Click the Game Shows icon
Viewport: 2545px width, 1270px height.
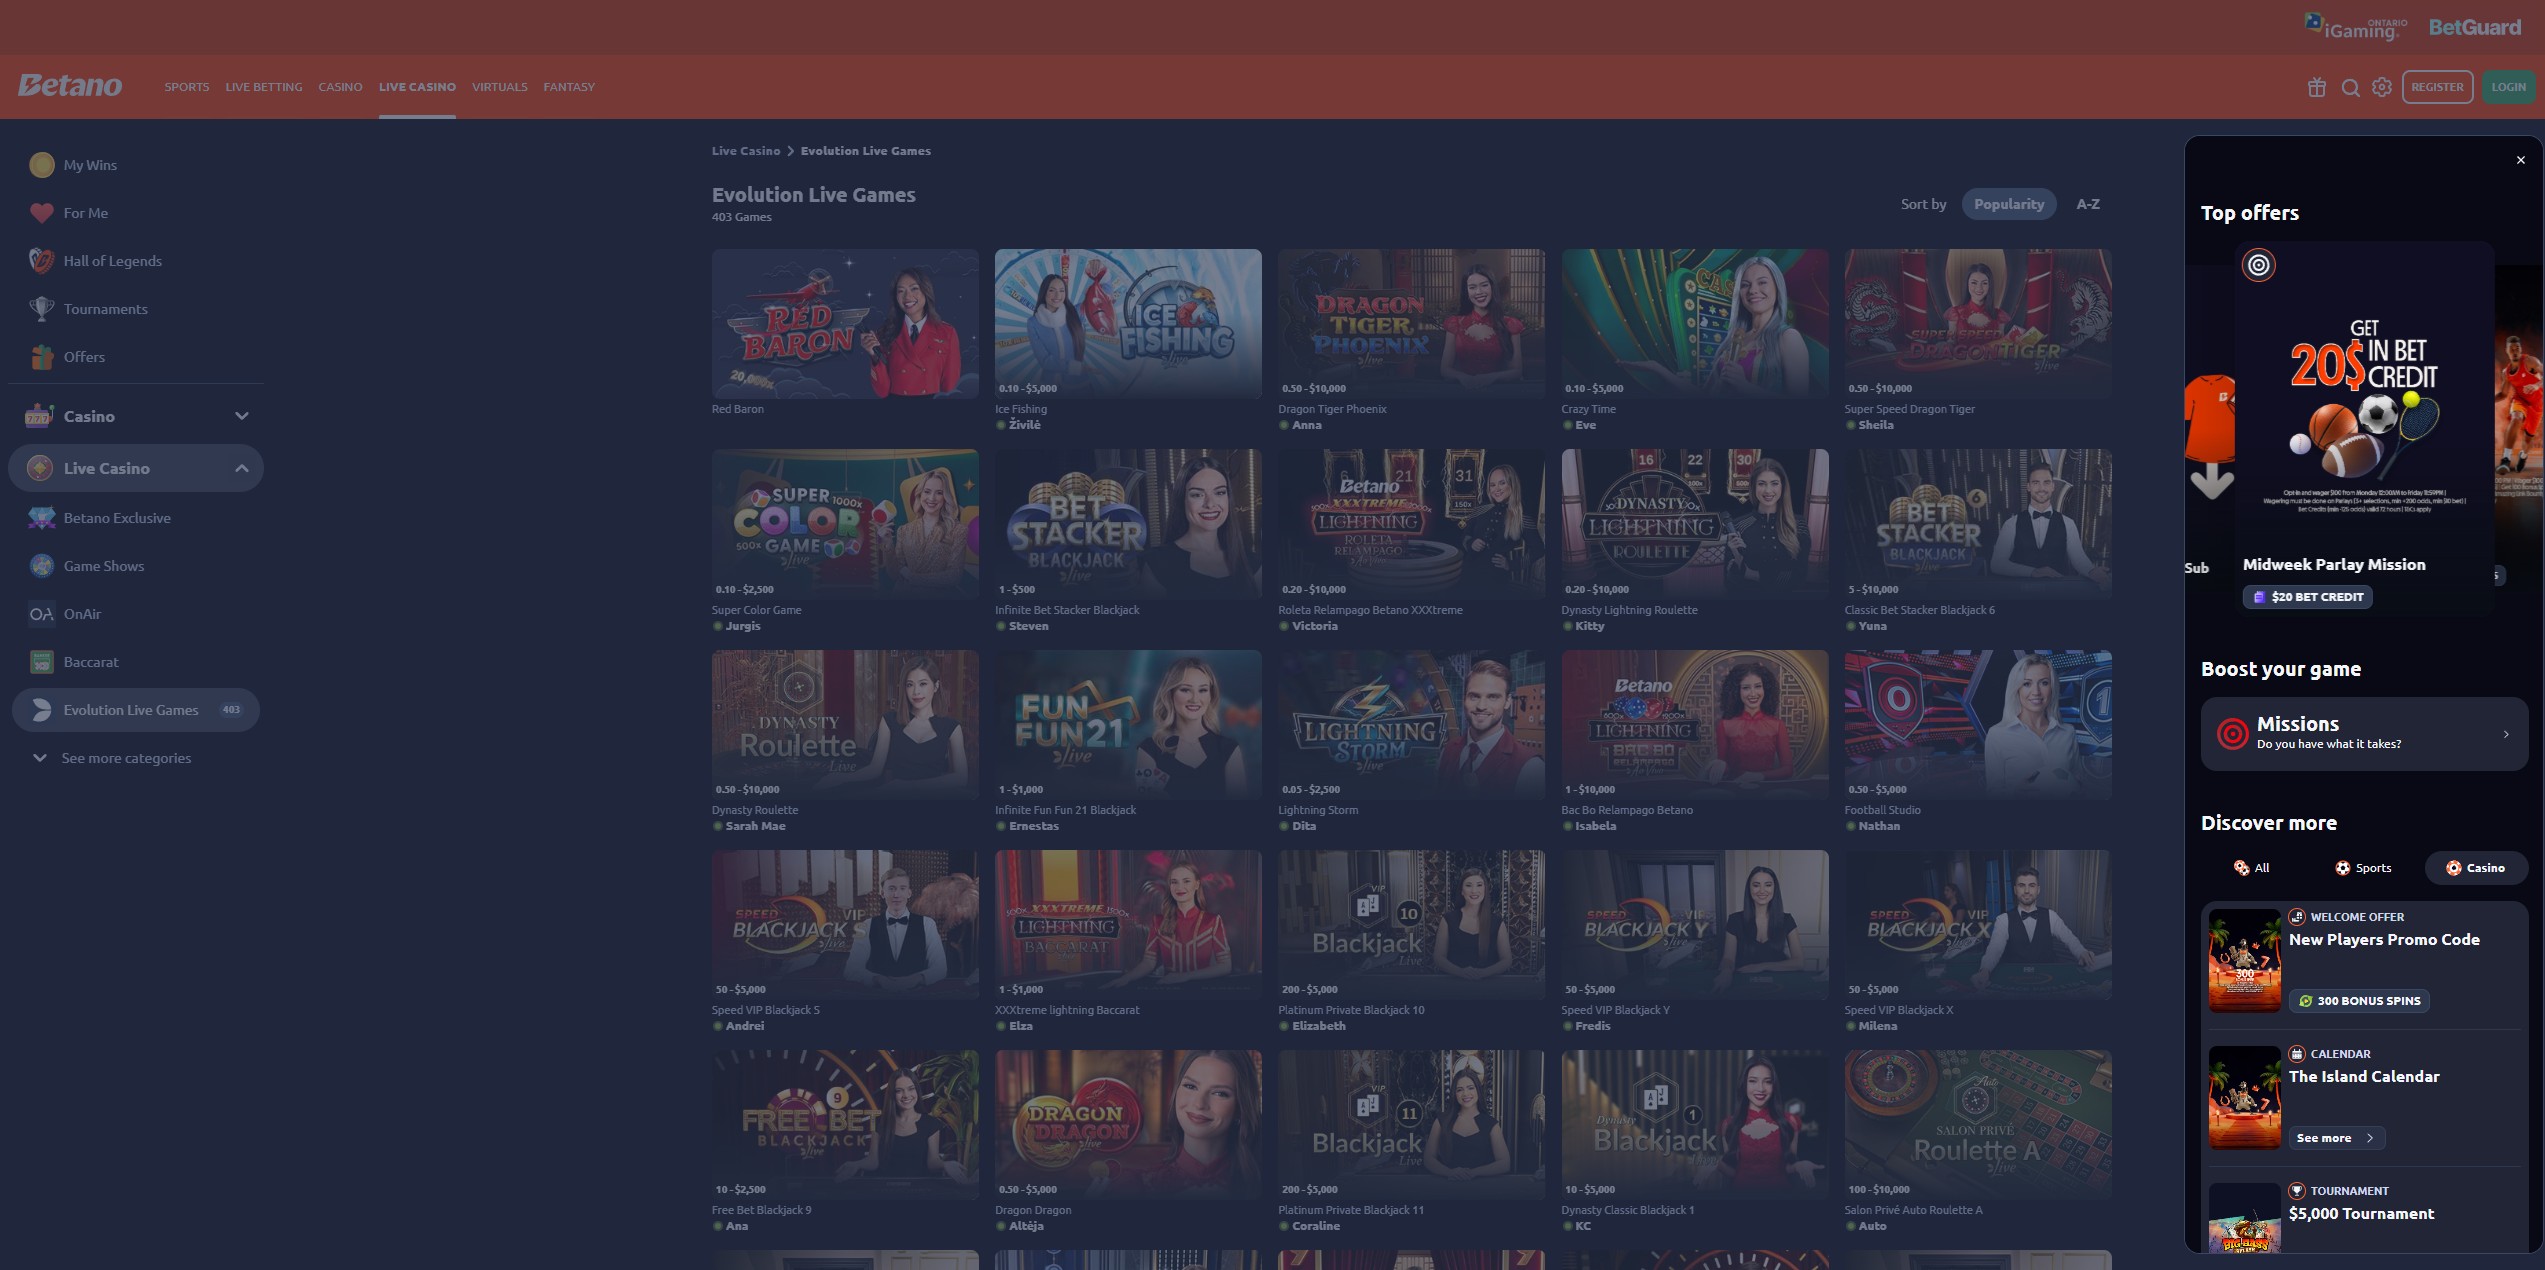coord(41,566)
